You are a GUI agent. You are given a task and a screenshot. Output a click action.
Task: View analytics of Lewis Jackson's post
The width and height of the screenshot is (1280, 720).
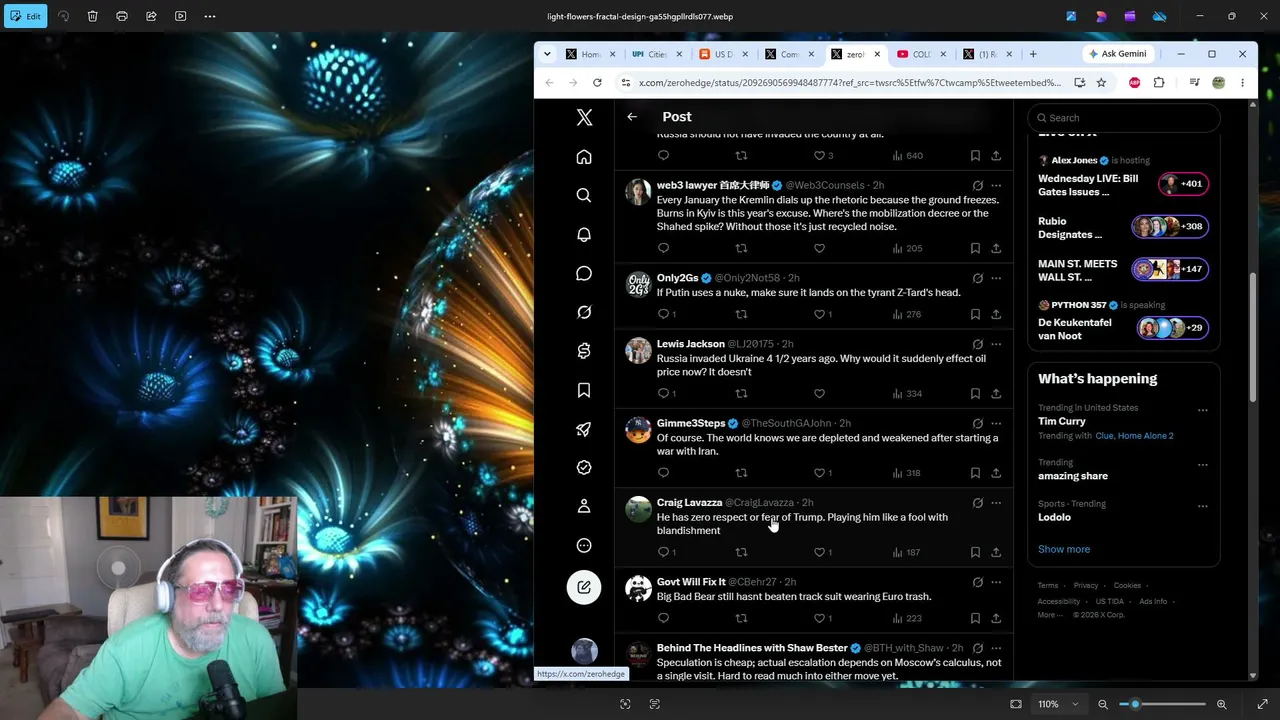click(907, 393)
